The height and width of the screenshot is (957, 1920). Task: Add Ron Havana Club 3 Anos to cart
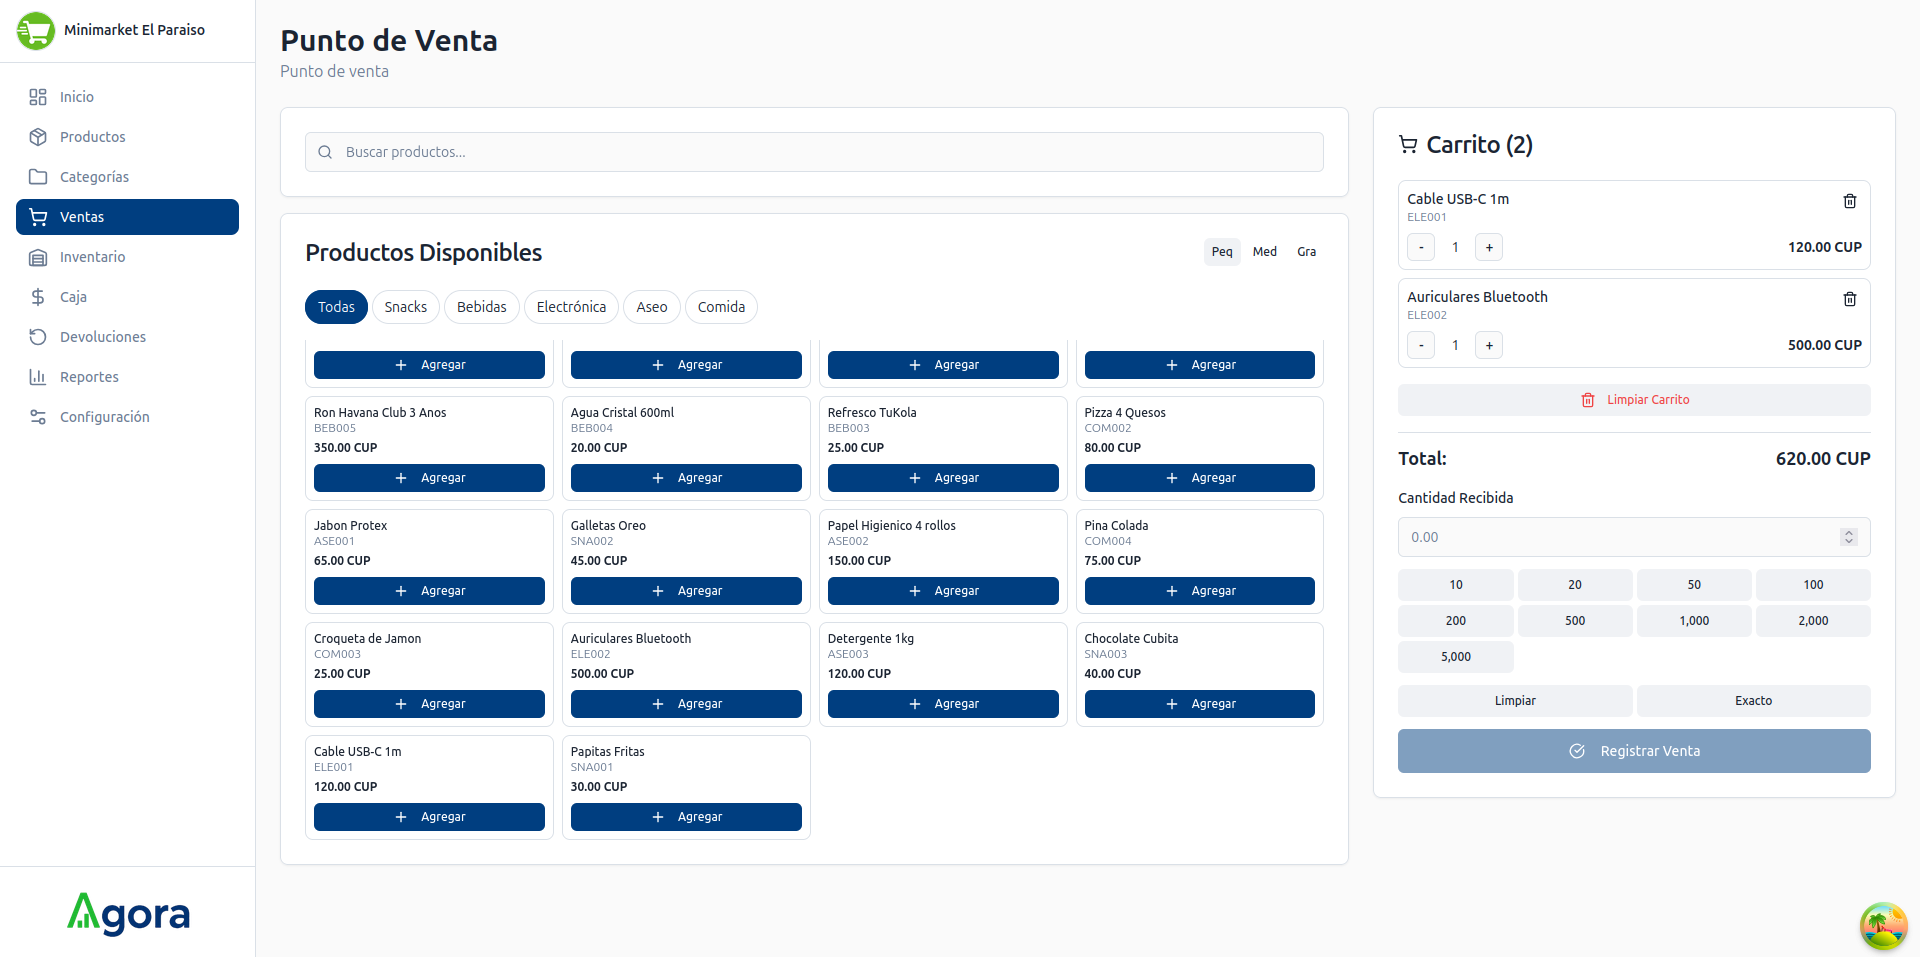(x=429, y=478)
